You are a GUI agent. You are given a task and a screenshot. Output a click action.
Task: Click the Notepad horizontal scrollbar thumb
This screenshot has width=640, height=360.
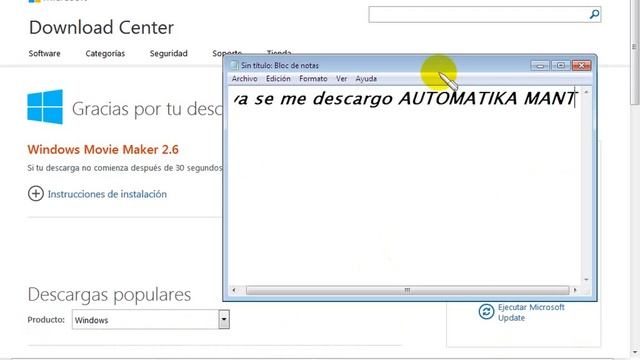click(407, 290)
